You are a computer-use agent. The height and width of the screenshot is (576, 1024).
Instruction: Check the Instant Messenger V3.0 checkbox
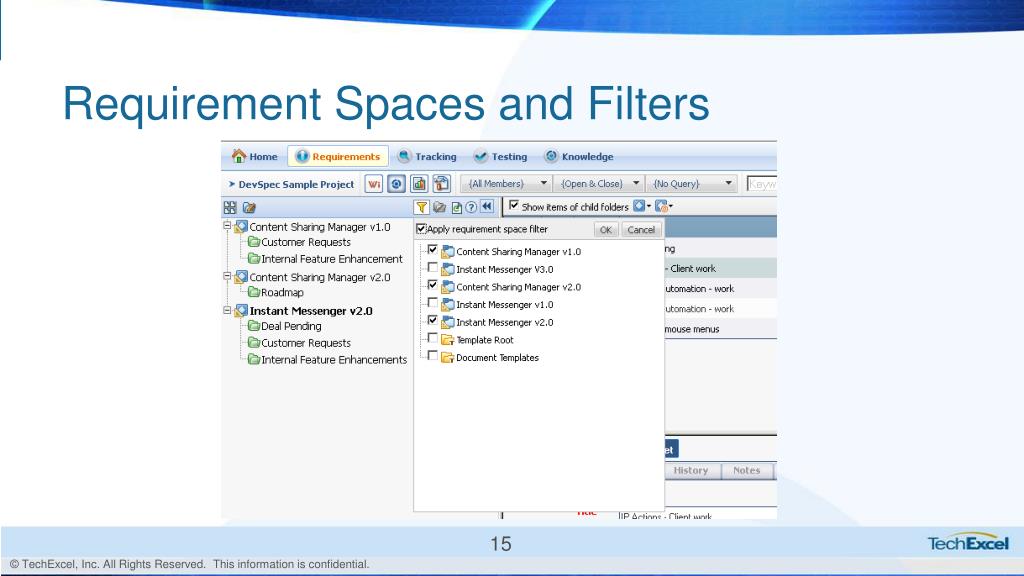(x=432, y=268)
